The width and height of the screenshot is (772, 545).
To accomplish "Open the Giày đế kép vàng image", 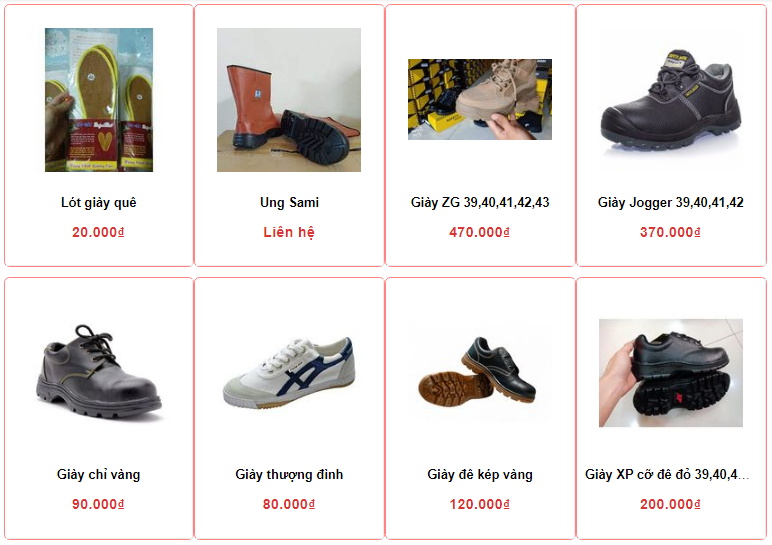I will (x=480, y=373).
